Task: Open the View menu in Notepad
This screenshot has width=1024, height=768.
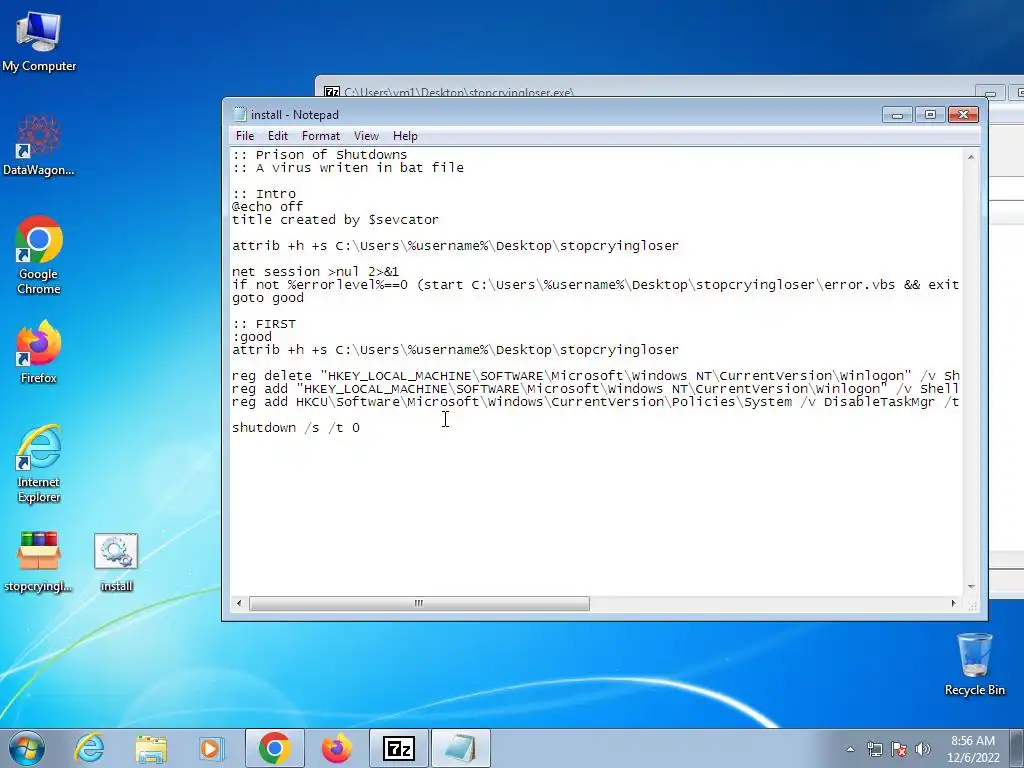Action: click(366, 136)
